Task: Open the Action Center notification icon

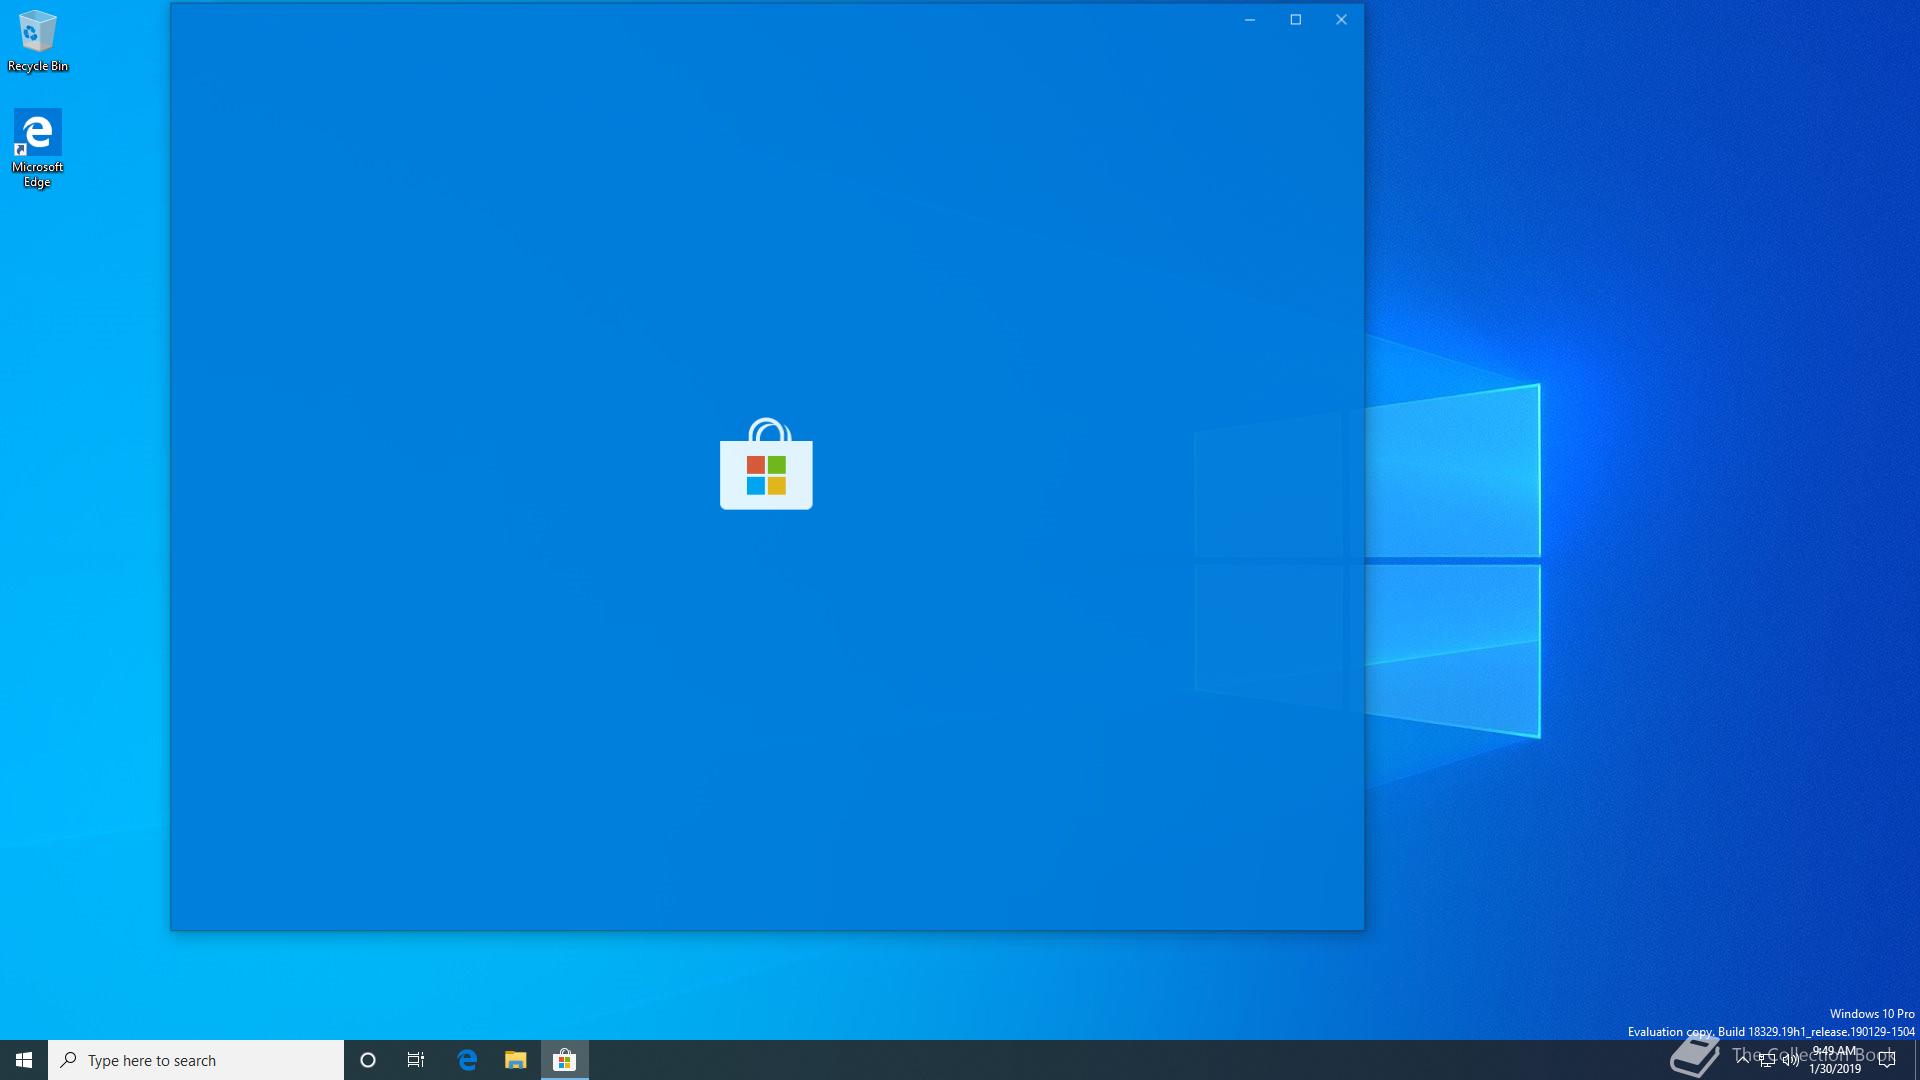Action: 1887,1060
